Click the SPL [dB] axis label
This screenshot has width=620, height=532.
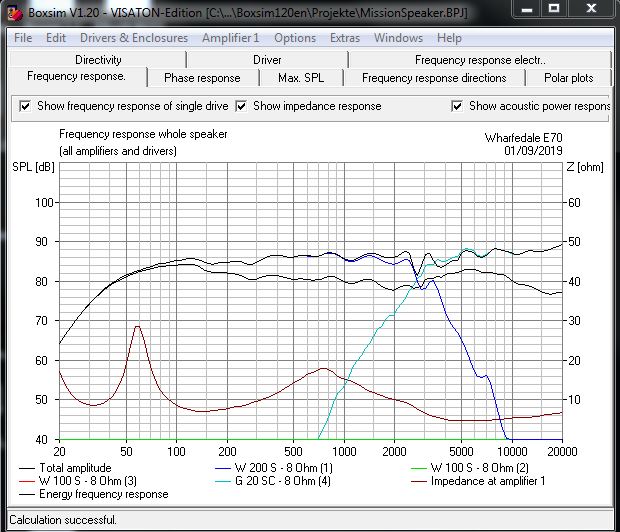click(x=34, y=167)
